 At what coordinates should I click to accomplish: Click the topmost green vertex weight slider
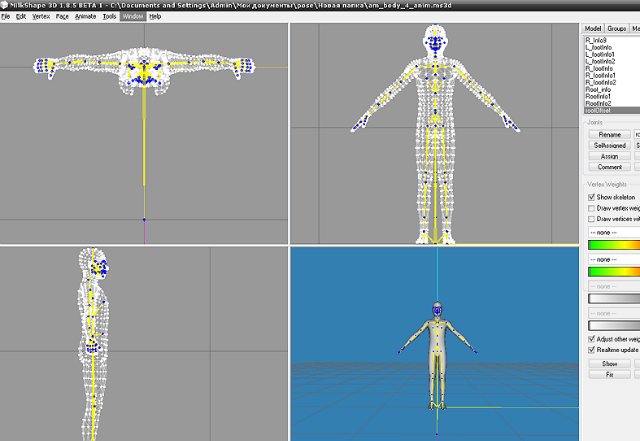click(x=612, y=244)
